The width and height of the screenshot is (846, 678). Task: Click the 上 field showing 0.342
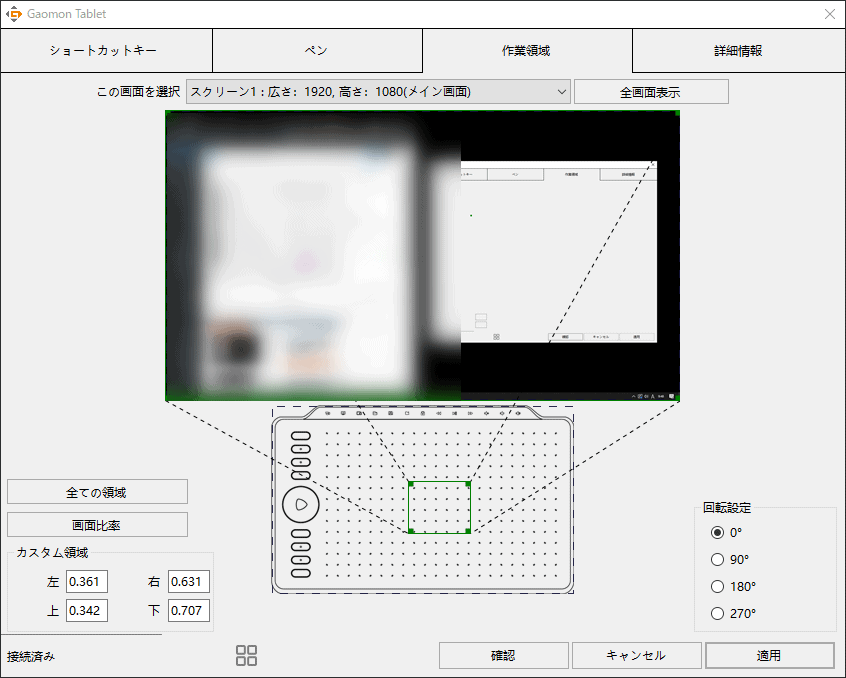pyautogui.click(x=87, y=611)
